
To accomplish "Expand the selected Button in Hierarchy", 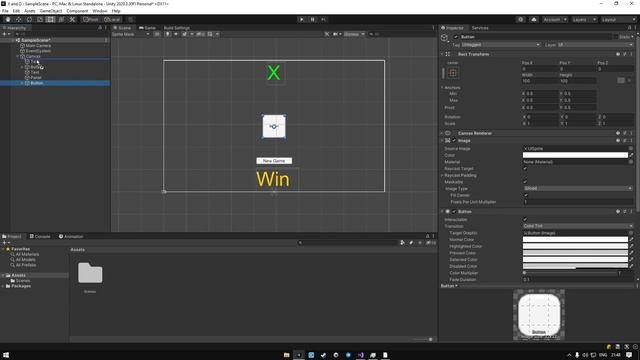I will click(x=22, y=83).
